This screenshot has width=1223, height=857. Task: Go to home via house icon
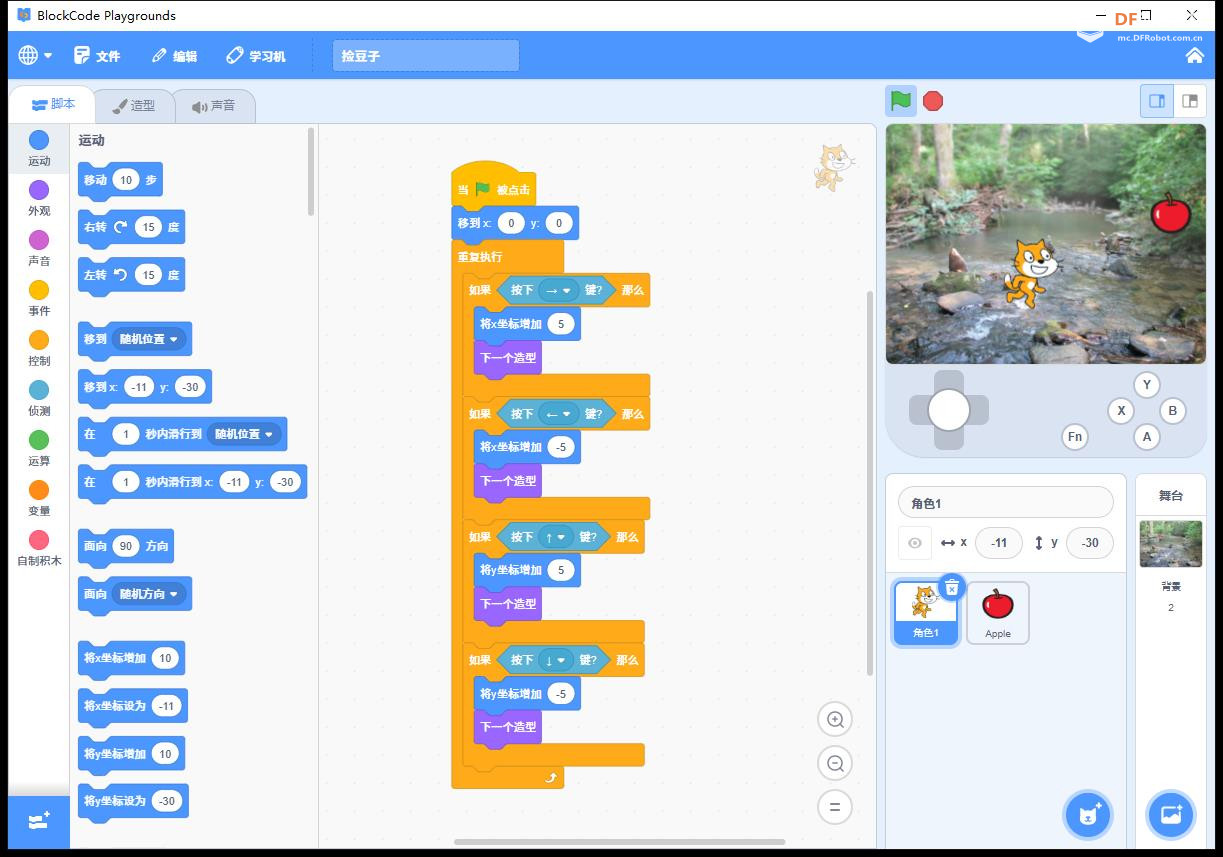[1194, 56]
